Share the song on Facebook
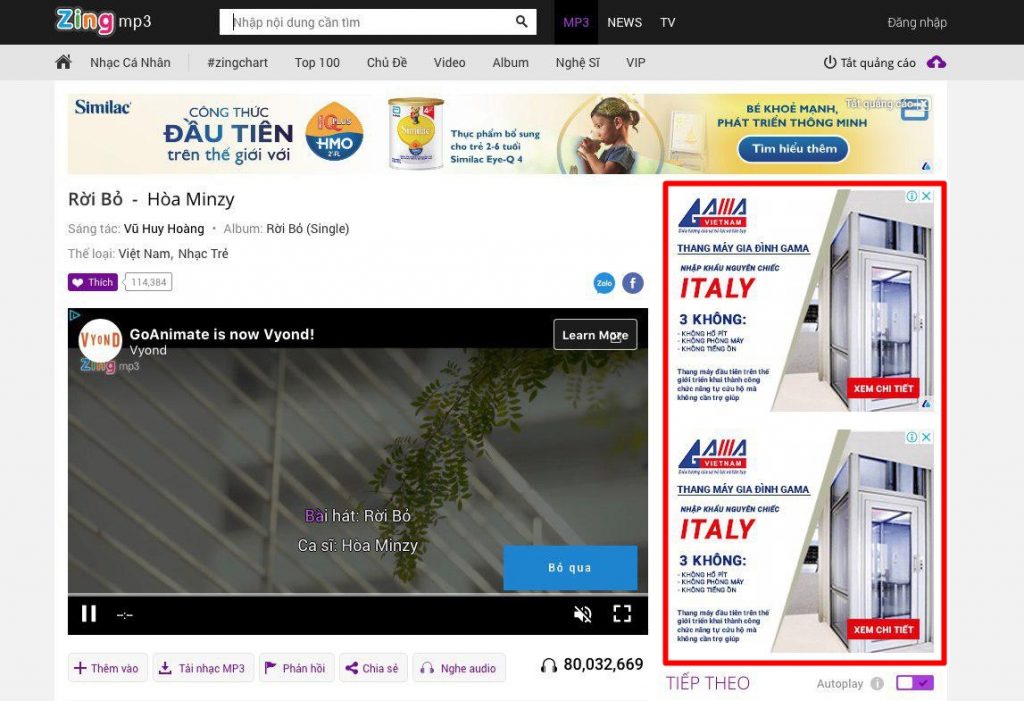1024x701 pixels. pos(633,283)
